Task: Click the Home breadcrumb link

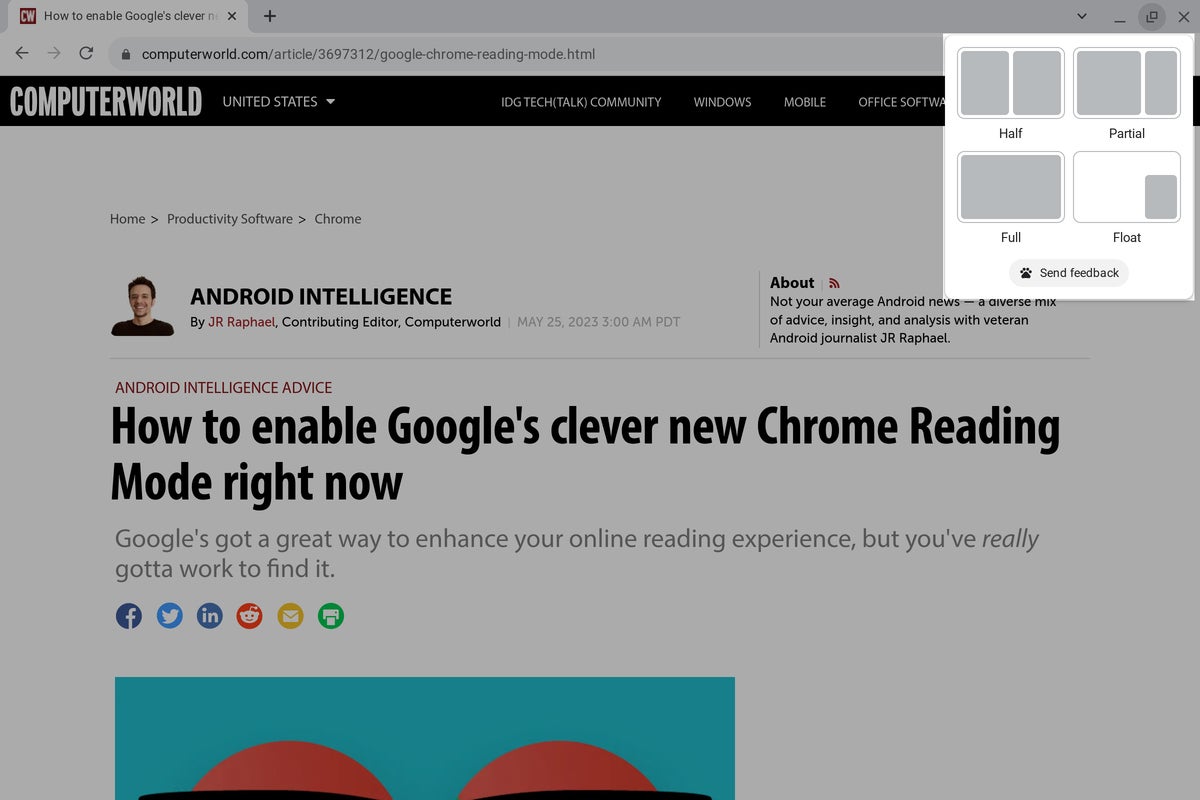Action: coord(127,219)
